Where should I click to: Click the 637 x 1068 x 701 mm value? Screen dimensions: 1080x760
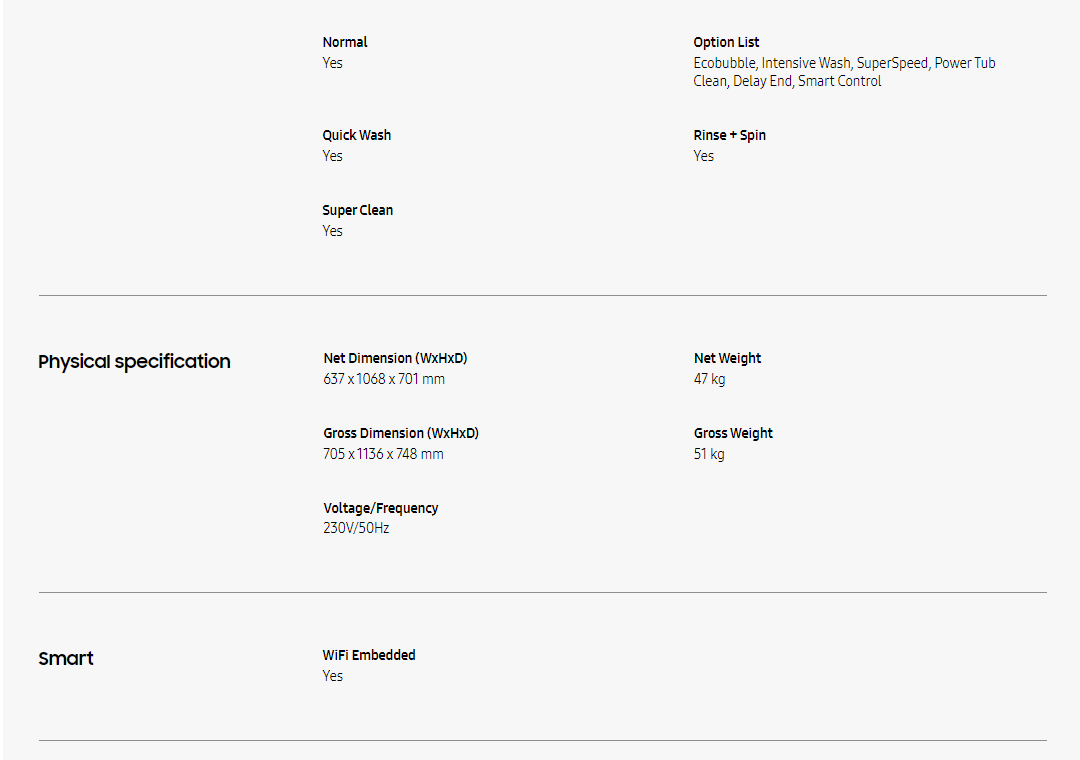pyautogui.click(x=384, y=379)
